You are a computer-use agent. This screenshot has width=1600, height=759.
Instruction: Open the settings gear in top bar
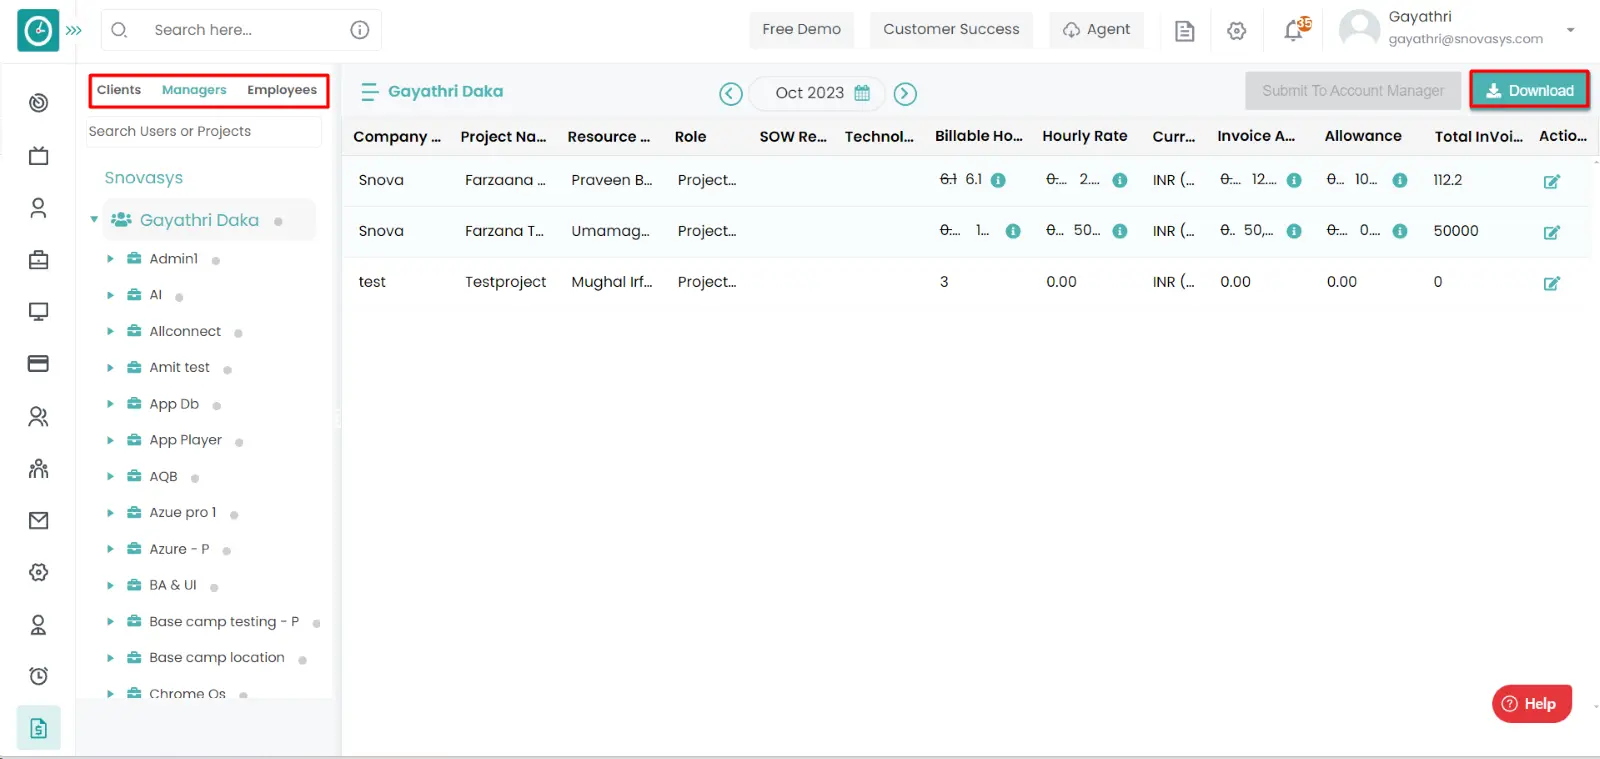click(1237, 31)
